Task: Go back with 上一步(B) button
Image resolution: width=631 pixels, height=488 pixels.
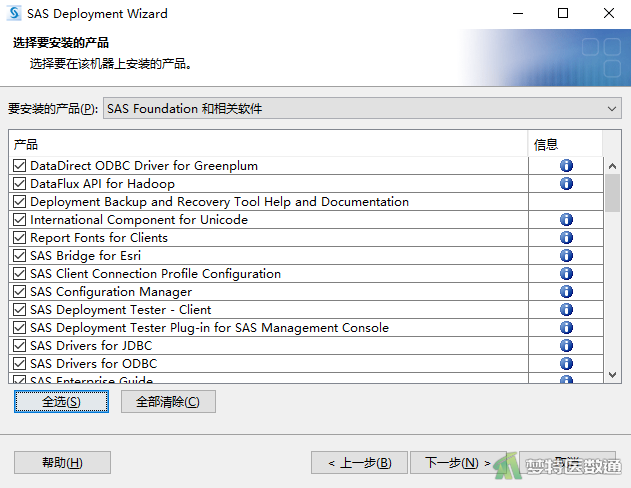Action: pyautogui.click(x=359, y=463)
